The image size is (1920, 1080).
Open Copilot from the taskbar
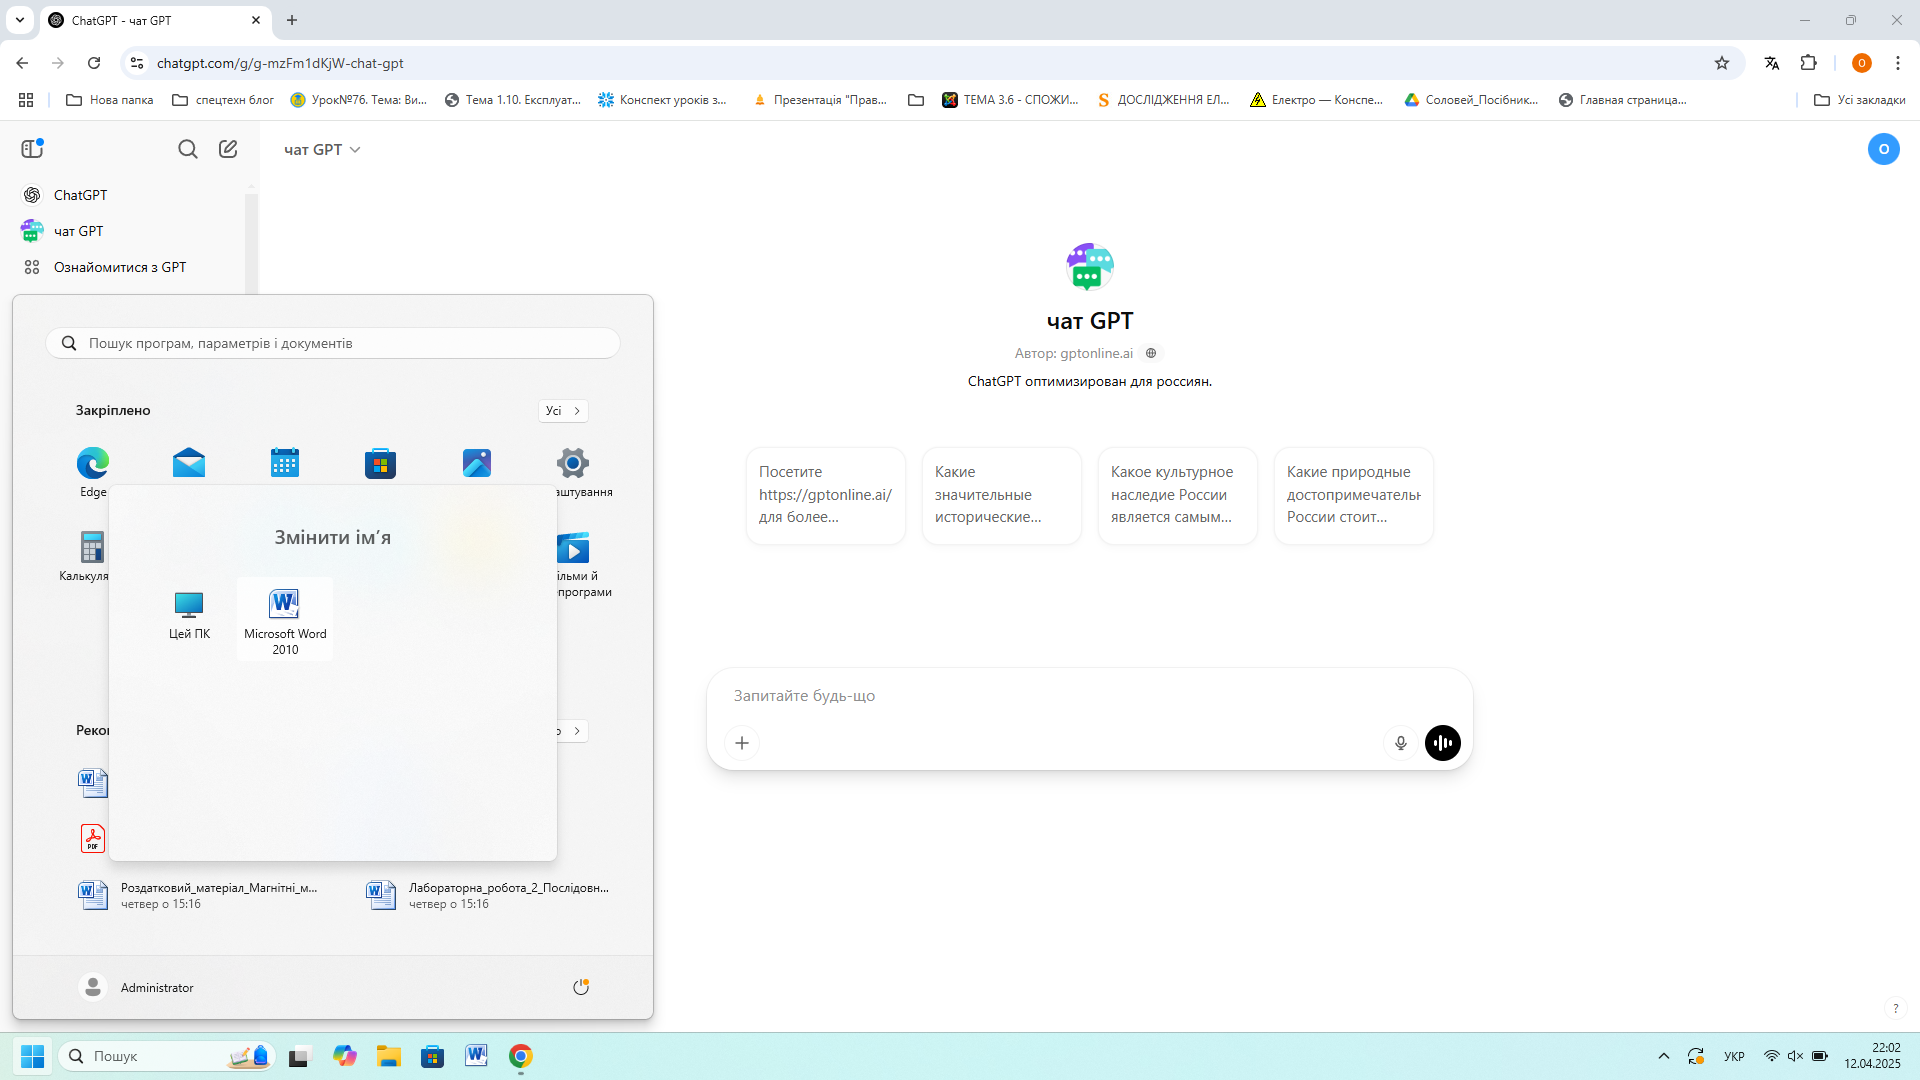pyautogui.click(x=345, y=1056)
